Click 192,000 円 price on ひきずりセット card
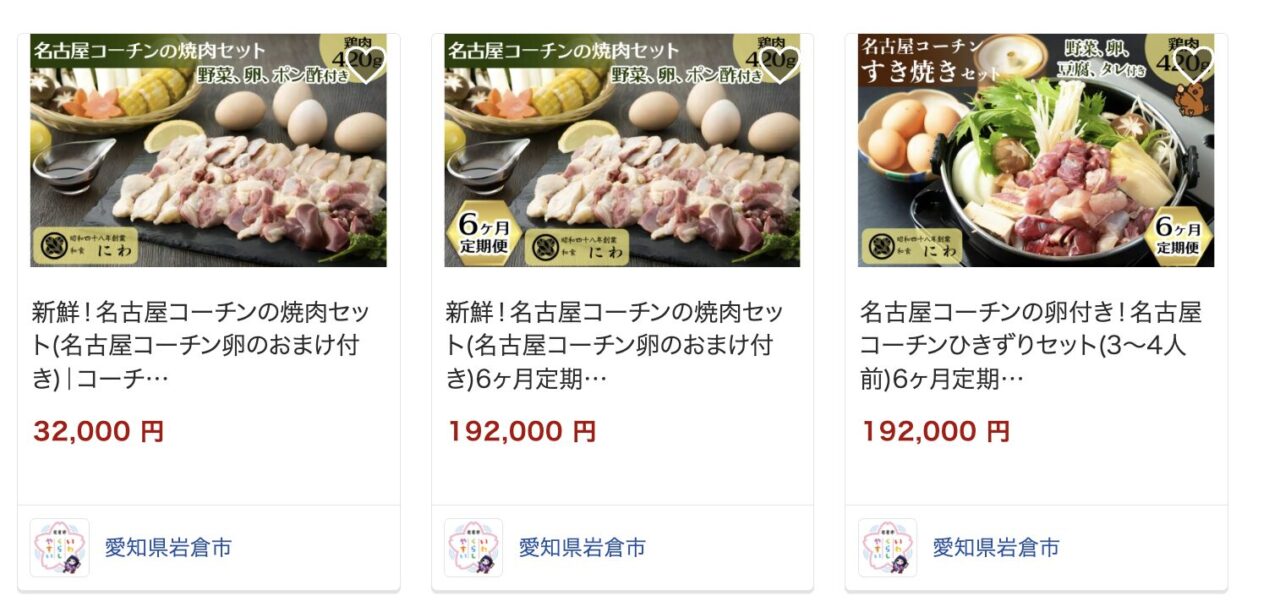This screenshot has height=612, width=1280. coord(936,431)
